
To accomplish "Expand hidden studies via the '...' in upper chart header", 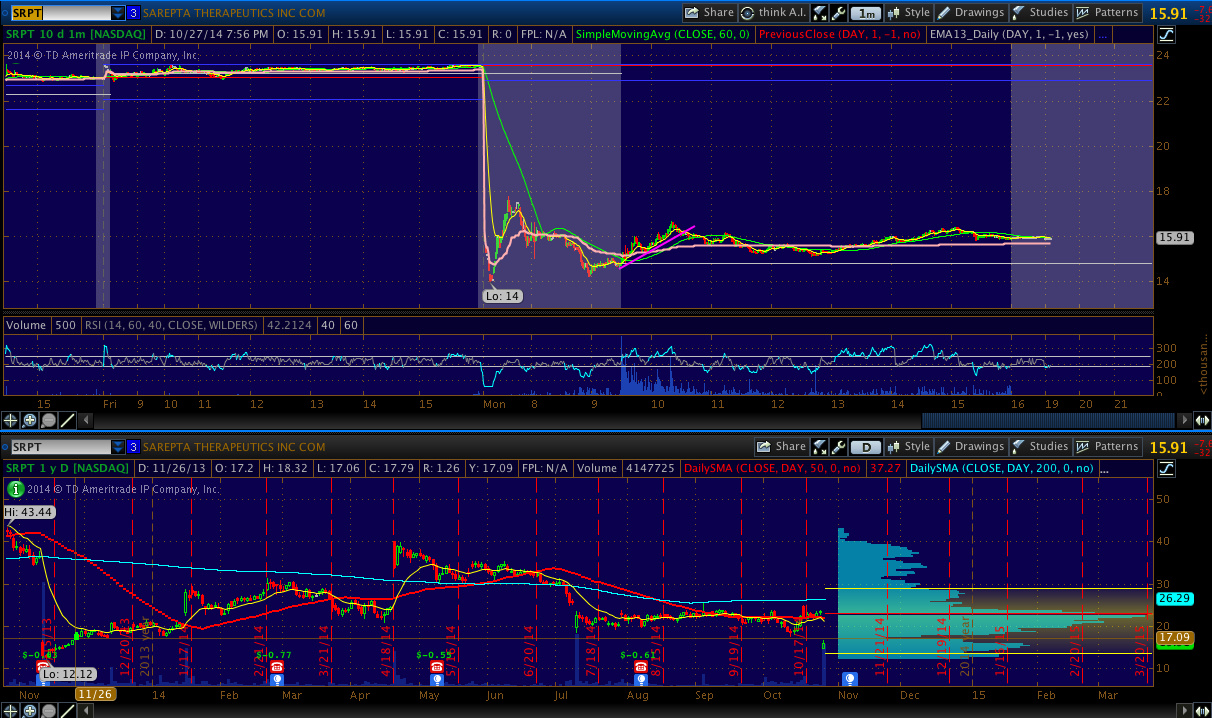I will 1102,34.
